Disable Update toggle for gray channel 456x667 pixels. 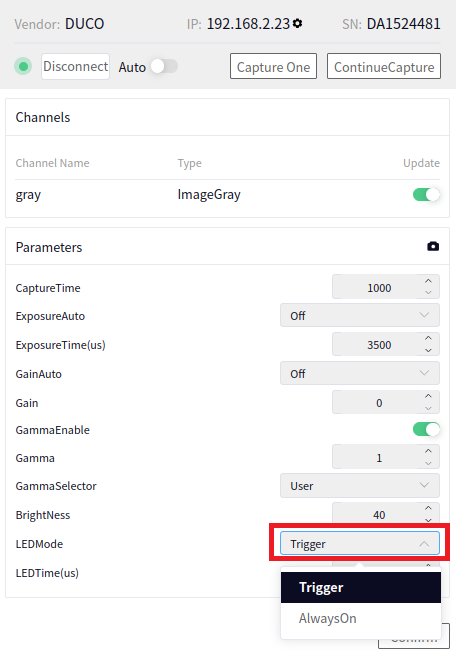tap(426, 194)
